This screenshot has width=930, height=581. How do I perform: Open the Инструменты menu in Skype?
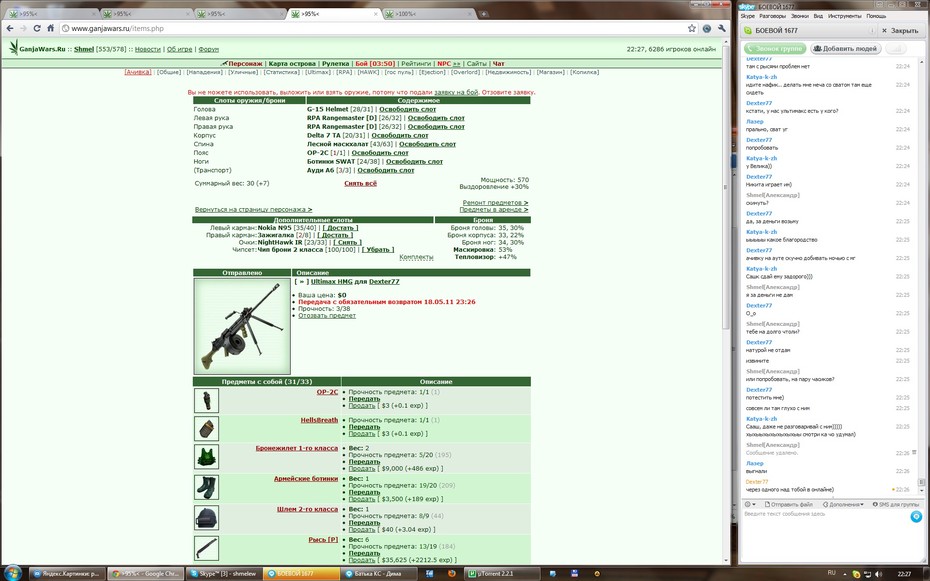(844, 16)
